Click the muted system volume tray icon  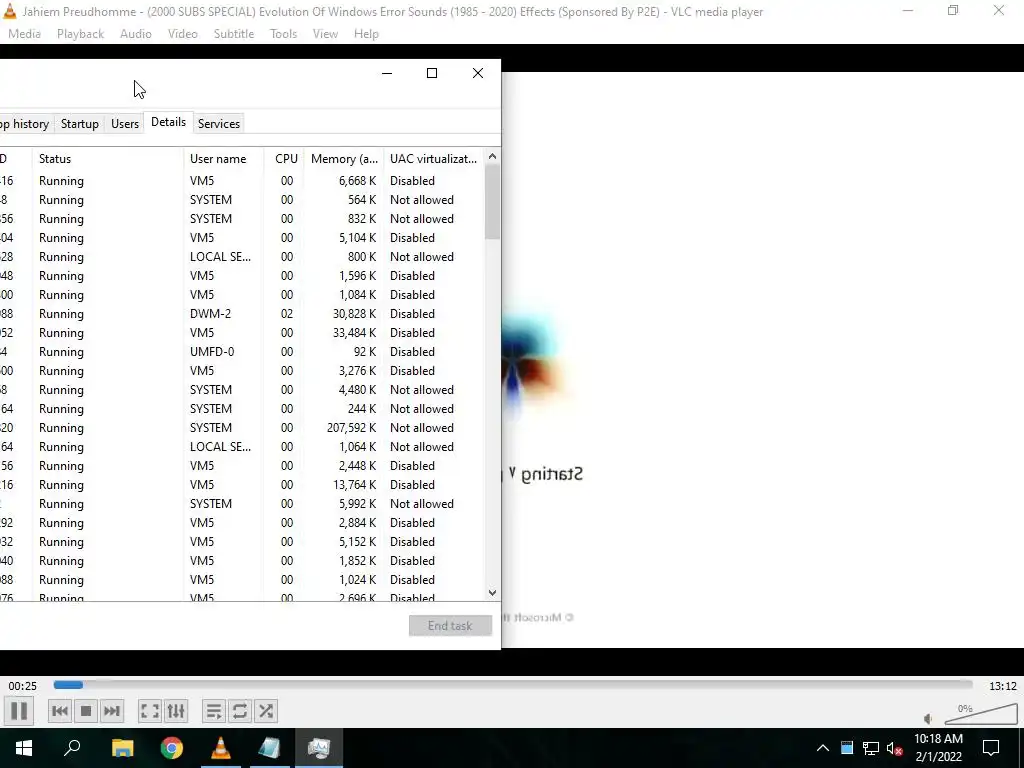pos(895,748)
